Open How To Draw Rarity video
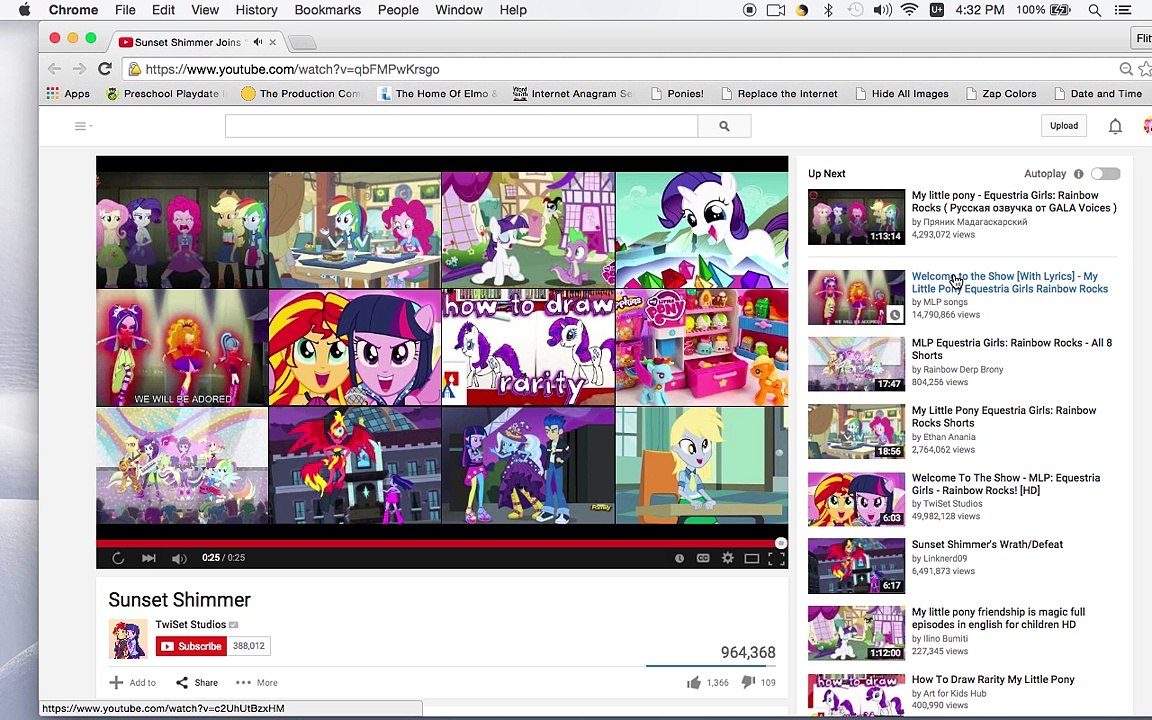Image resolution: width=1152 pixels, height=720 pixels. click(x=993, y=680)
